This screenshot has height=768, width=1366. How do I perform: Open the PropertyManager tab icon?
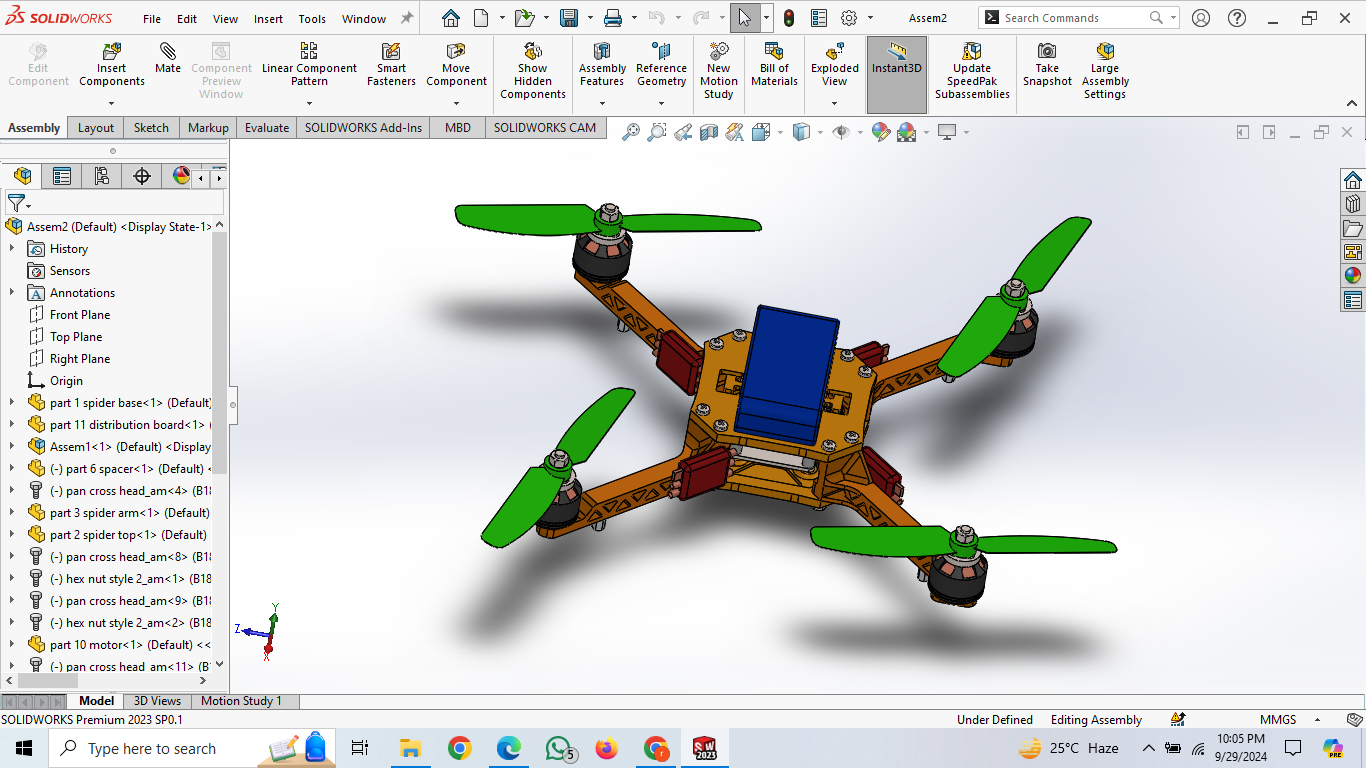point(62,176)
